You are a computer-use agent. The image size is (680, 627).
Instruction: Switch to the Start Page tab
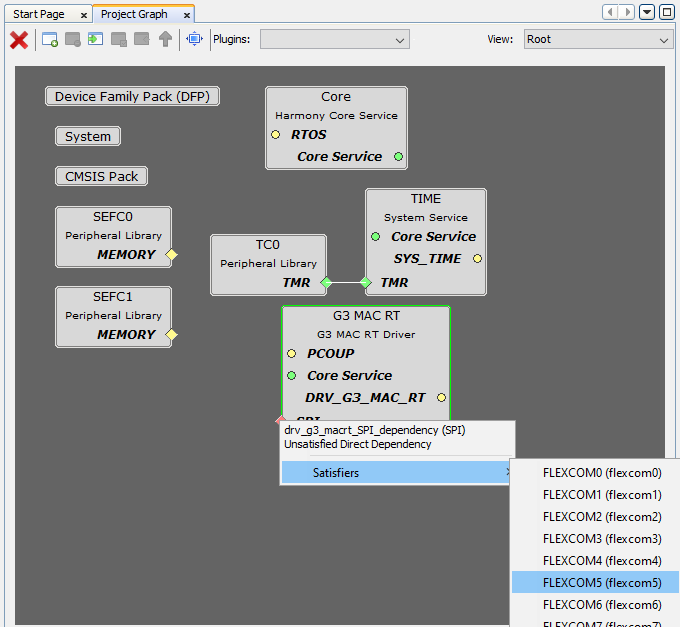39,14
